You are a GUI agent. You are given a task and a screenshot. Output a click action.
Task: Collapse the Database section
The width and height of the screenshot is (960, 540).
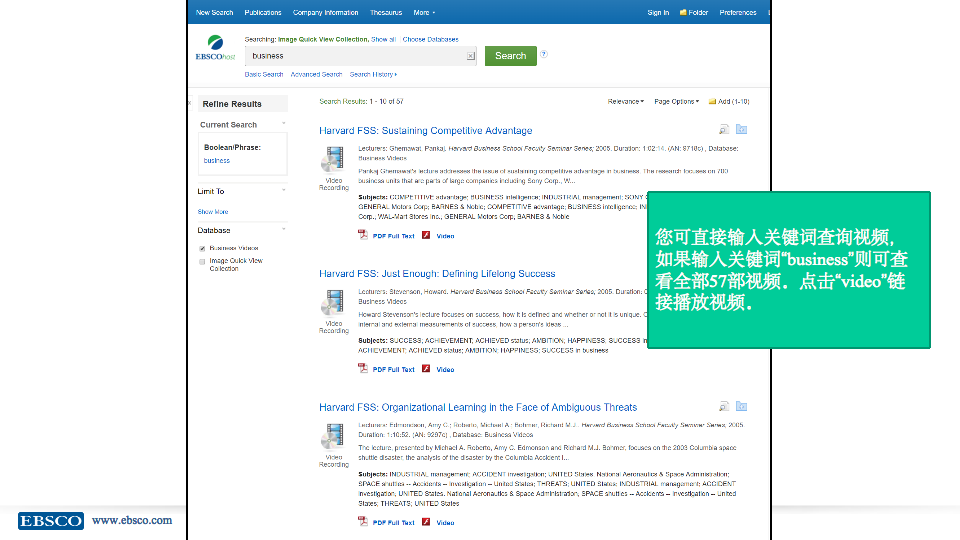coord(283,230)
